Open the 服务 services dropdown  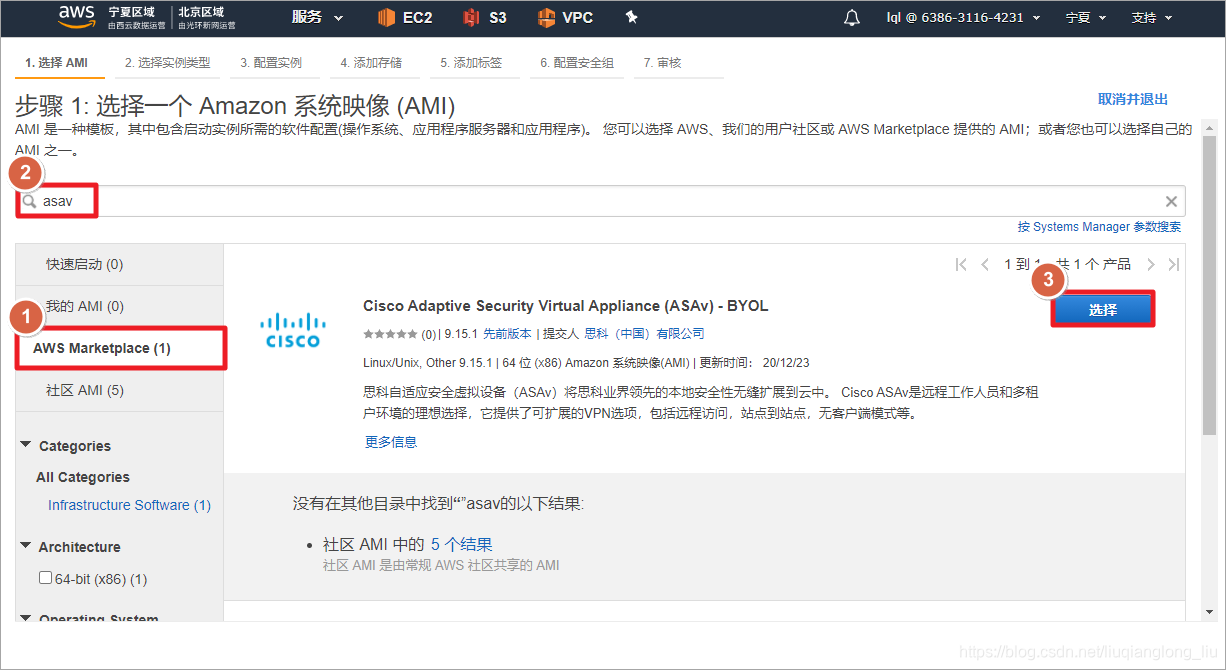(x=318, y=18)
